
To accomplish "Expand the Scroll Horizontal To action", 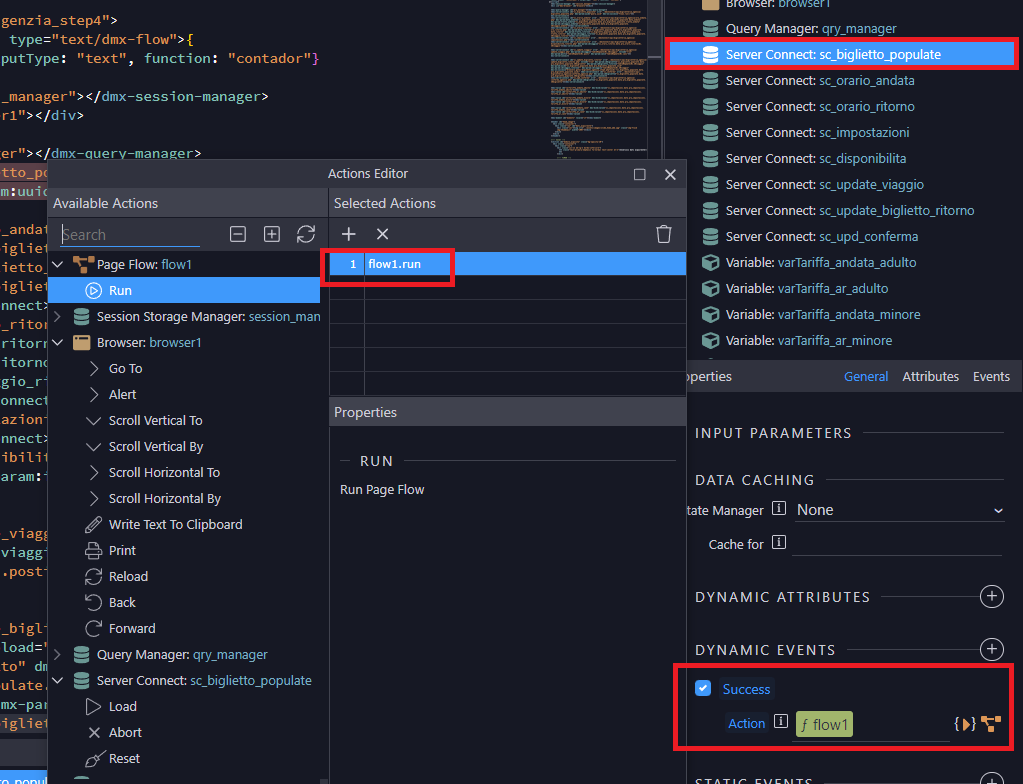I will click(94, 472).
